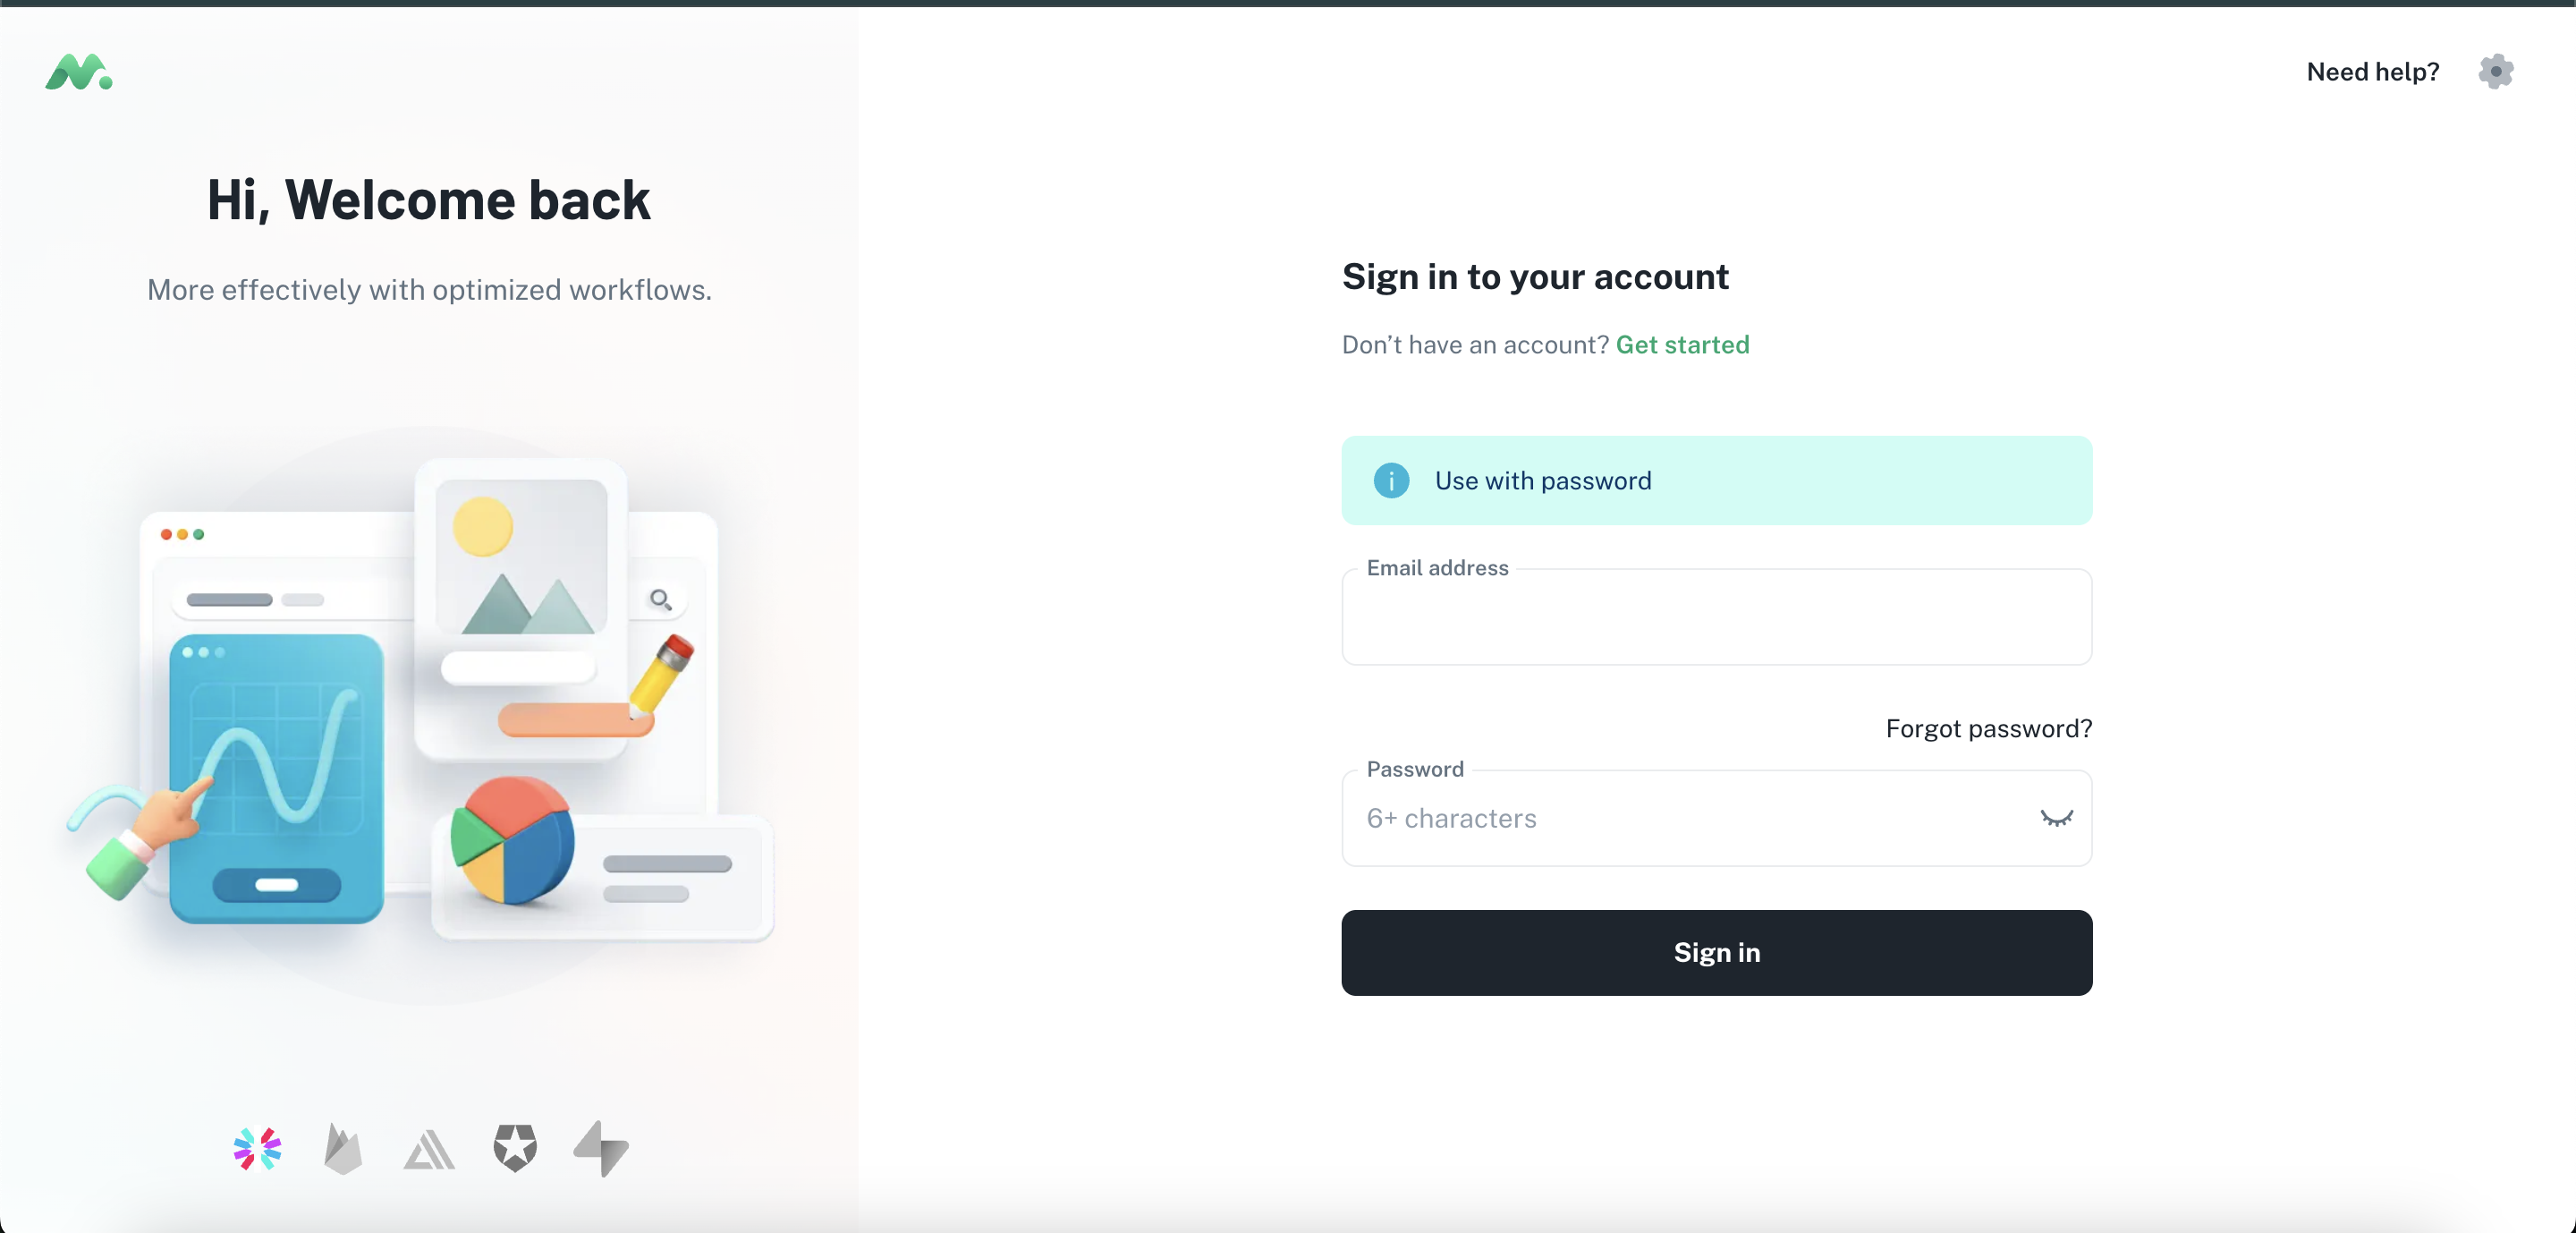Focus the Password input field
The width and height of the screenshot is (2576, 1233).
tap(1690, 818)
